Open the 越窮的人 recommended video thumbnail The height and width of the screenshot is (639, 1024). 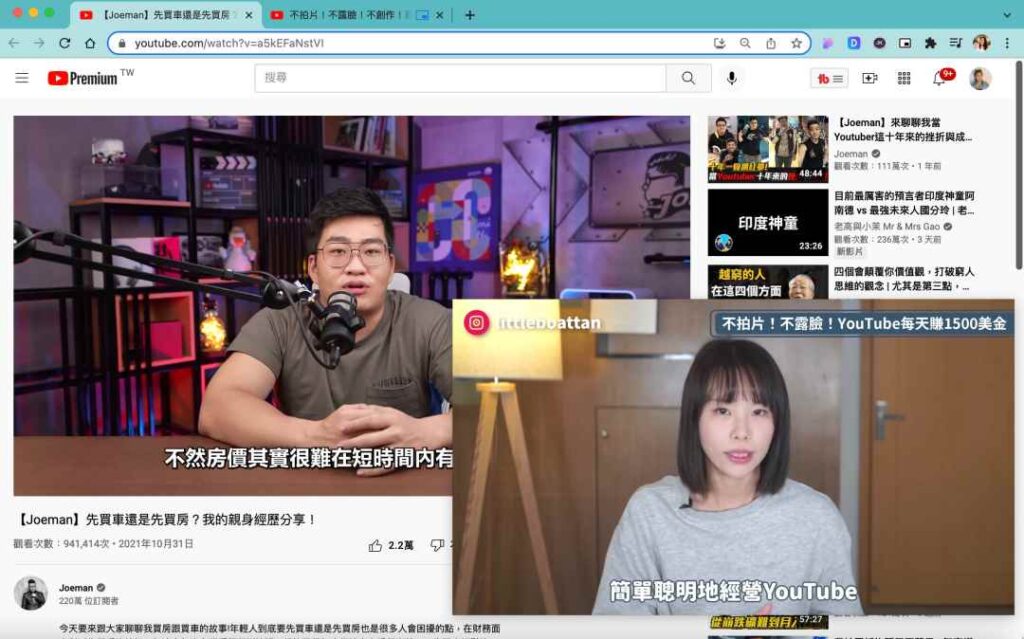coord(768,282)
